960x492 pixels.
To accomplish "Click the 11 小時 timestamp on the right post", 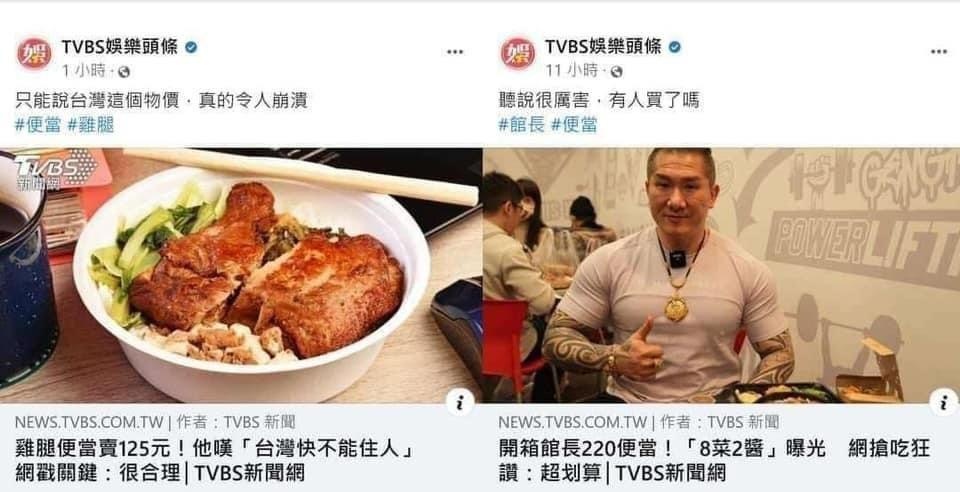I will pyautogui.click(x=572, y=71).
